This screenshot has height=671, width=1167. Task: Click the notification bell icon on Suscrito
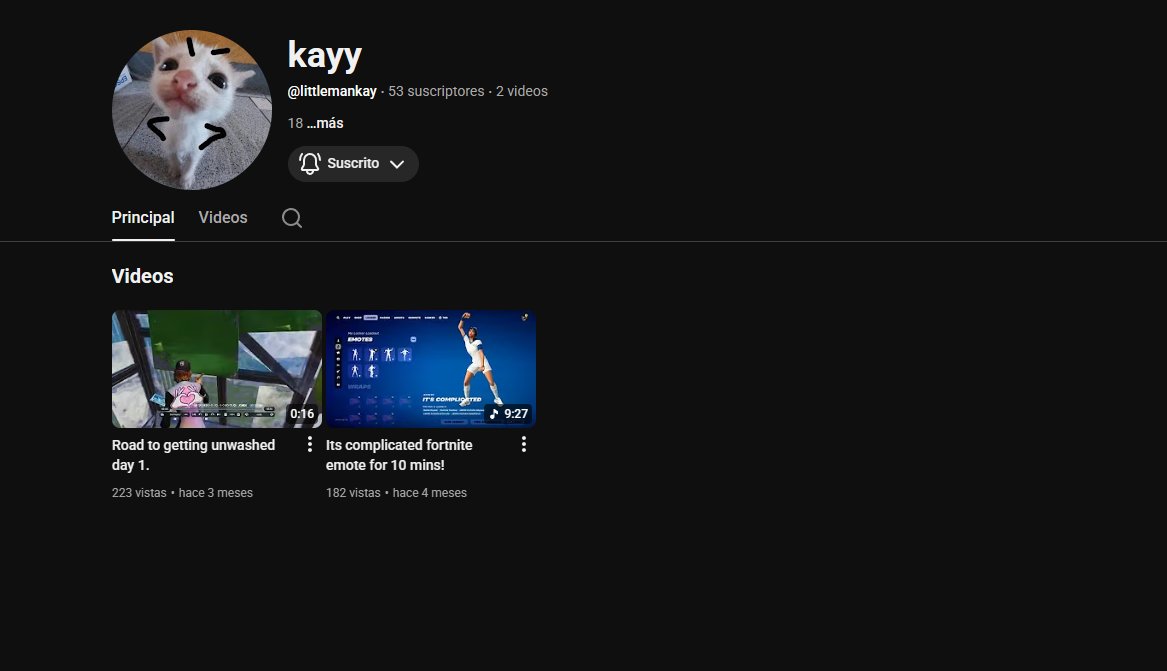tap(310, 163)
